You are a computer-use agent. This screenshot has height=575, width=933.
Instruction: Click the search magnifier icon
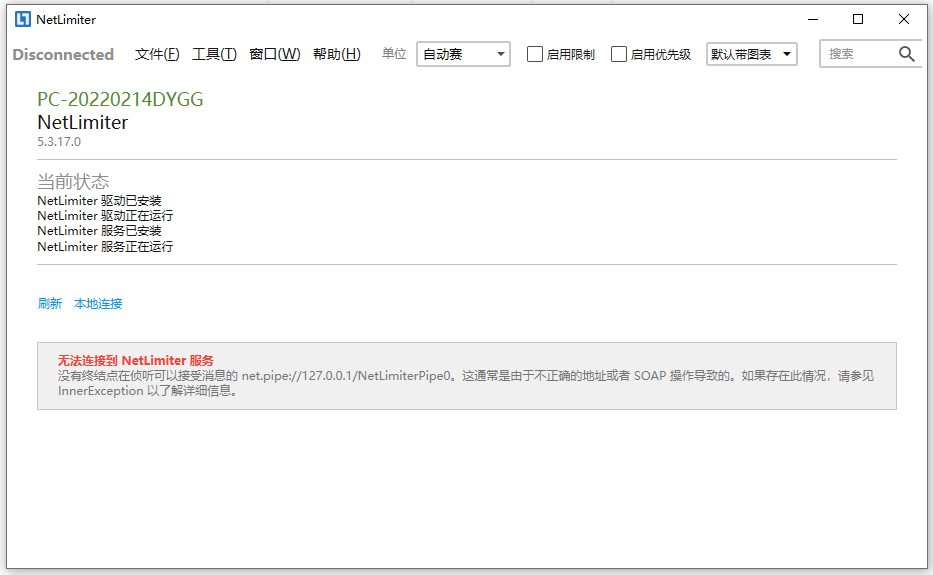906,54
